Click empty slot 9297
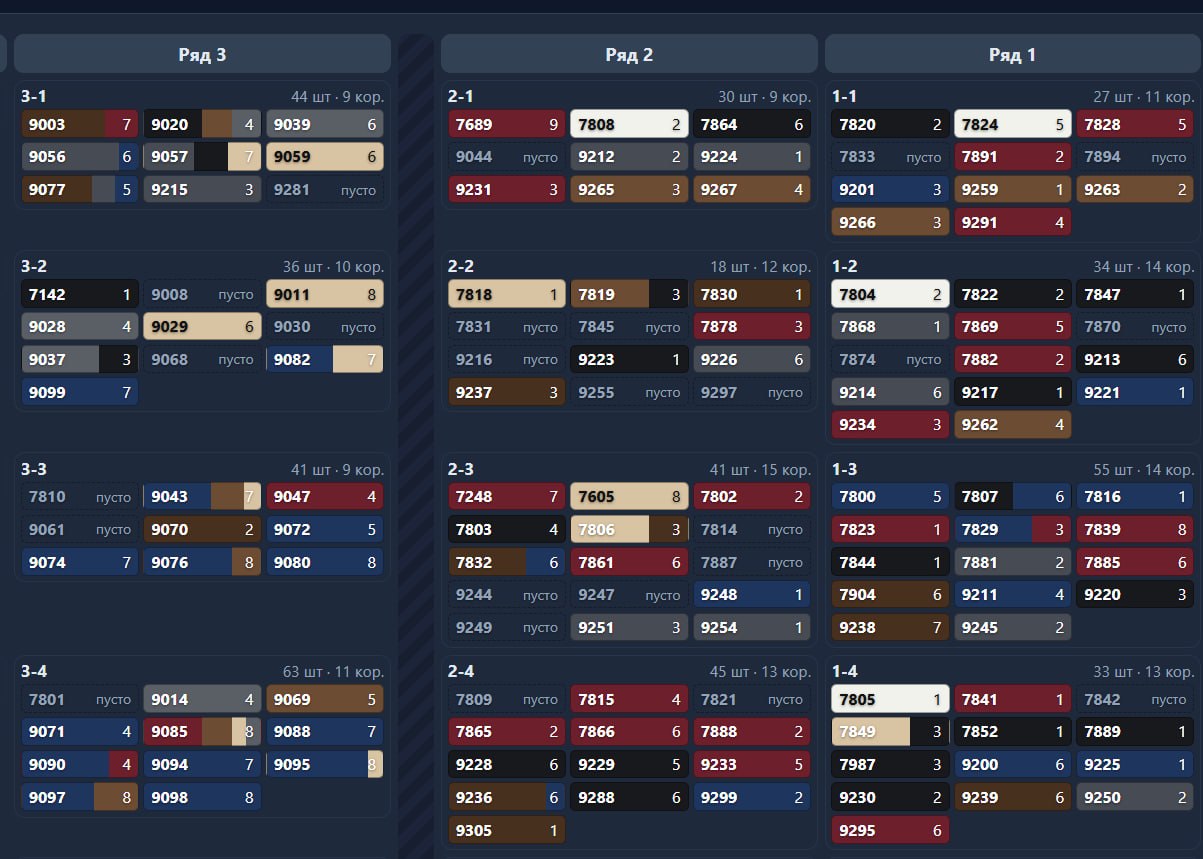The height and width of the screenshot is (859, 1203). point(752,392)
